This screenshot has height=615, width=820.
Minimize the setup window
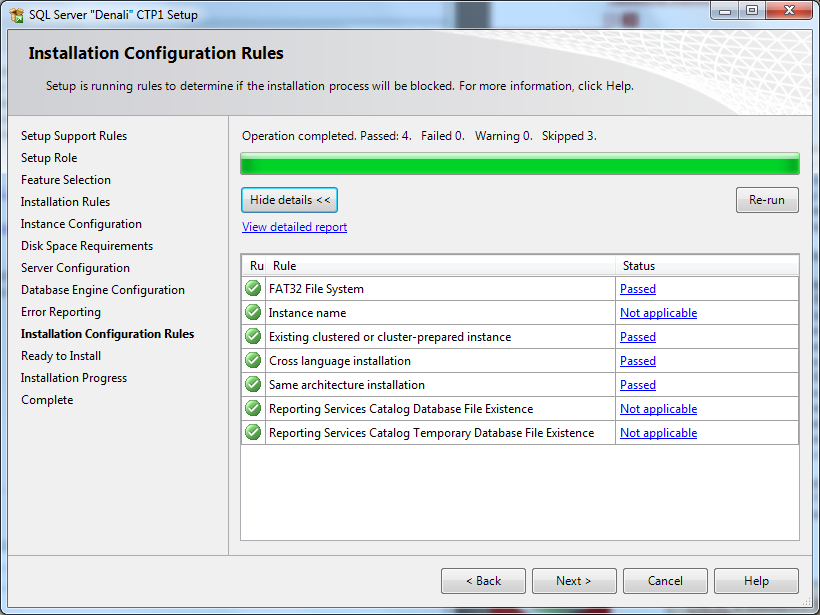[x=725, y=11]
